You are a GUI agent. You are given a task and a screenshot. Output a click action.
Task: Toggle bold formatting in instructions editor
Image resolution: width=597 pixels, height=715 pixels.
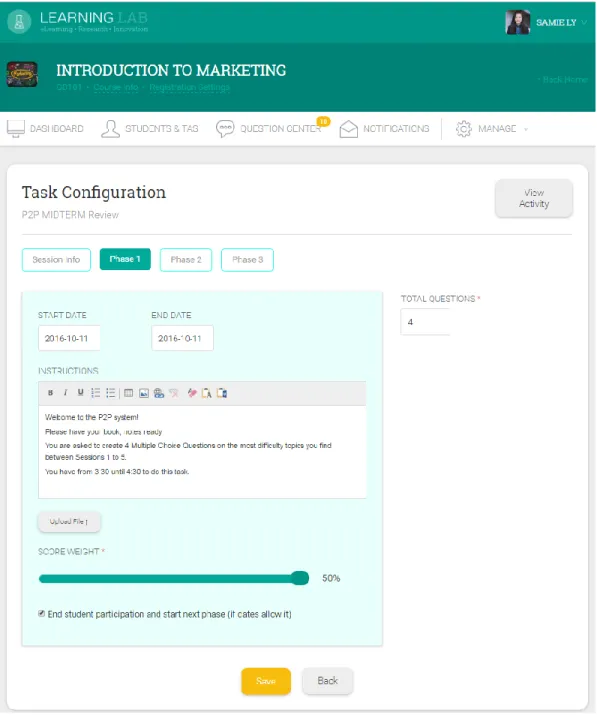(x=51, y=393)
